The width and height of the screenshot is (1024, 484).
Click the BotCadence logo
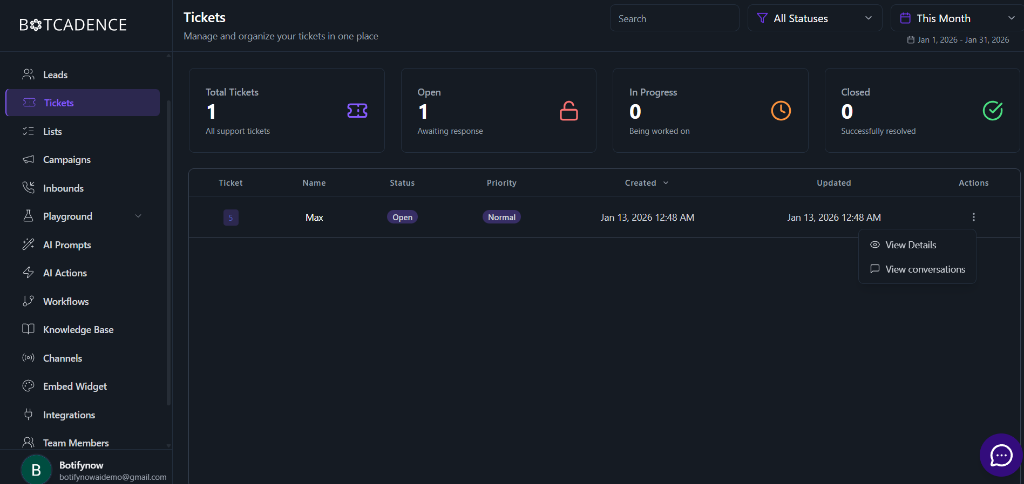[73, 25]
